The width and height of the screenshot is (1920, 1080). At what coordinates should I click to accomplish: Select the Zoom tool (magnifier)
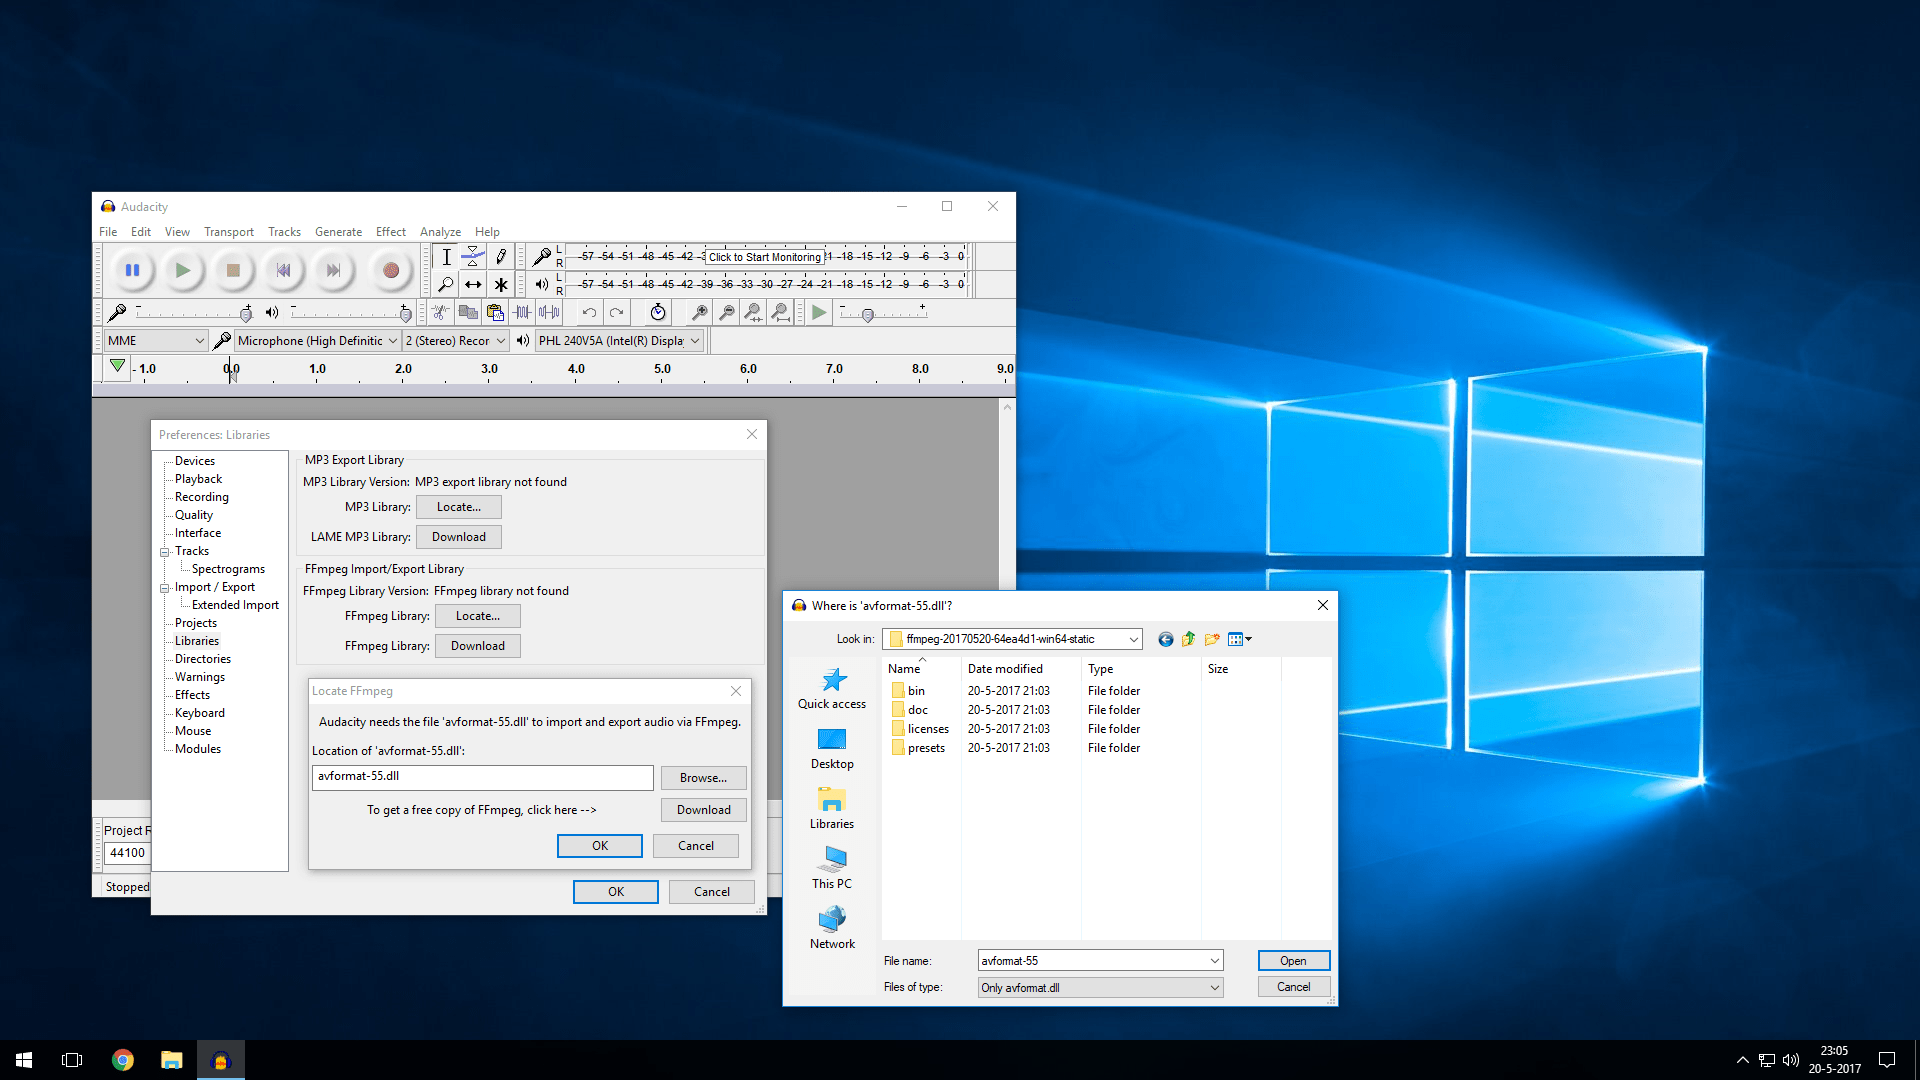click(x=447, y=285)
